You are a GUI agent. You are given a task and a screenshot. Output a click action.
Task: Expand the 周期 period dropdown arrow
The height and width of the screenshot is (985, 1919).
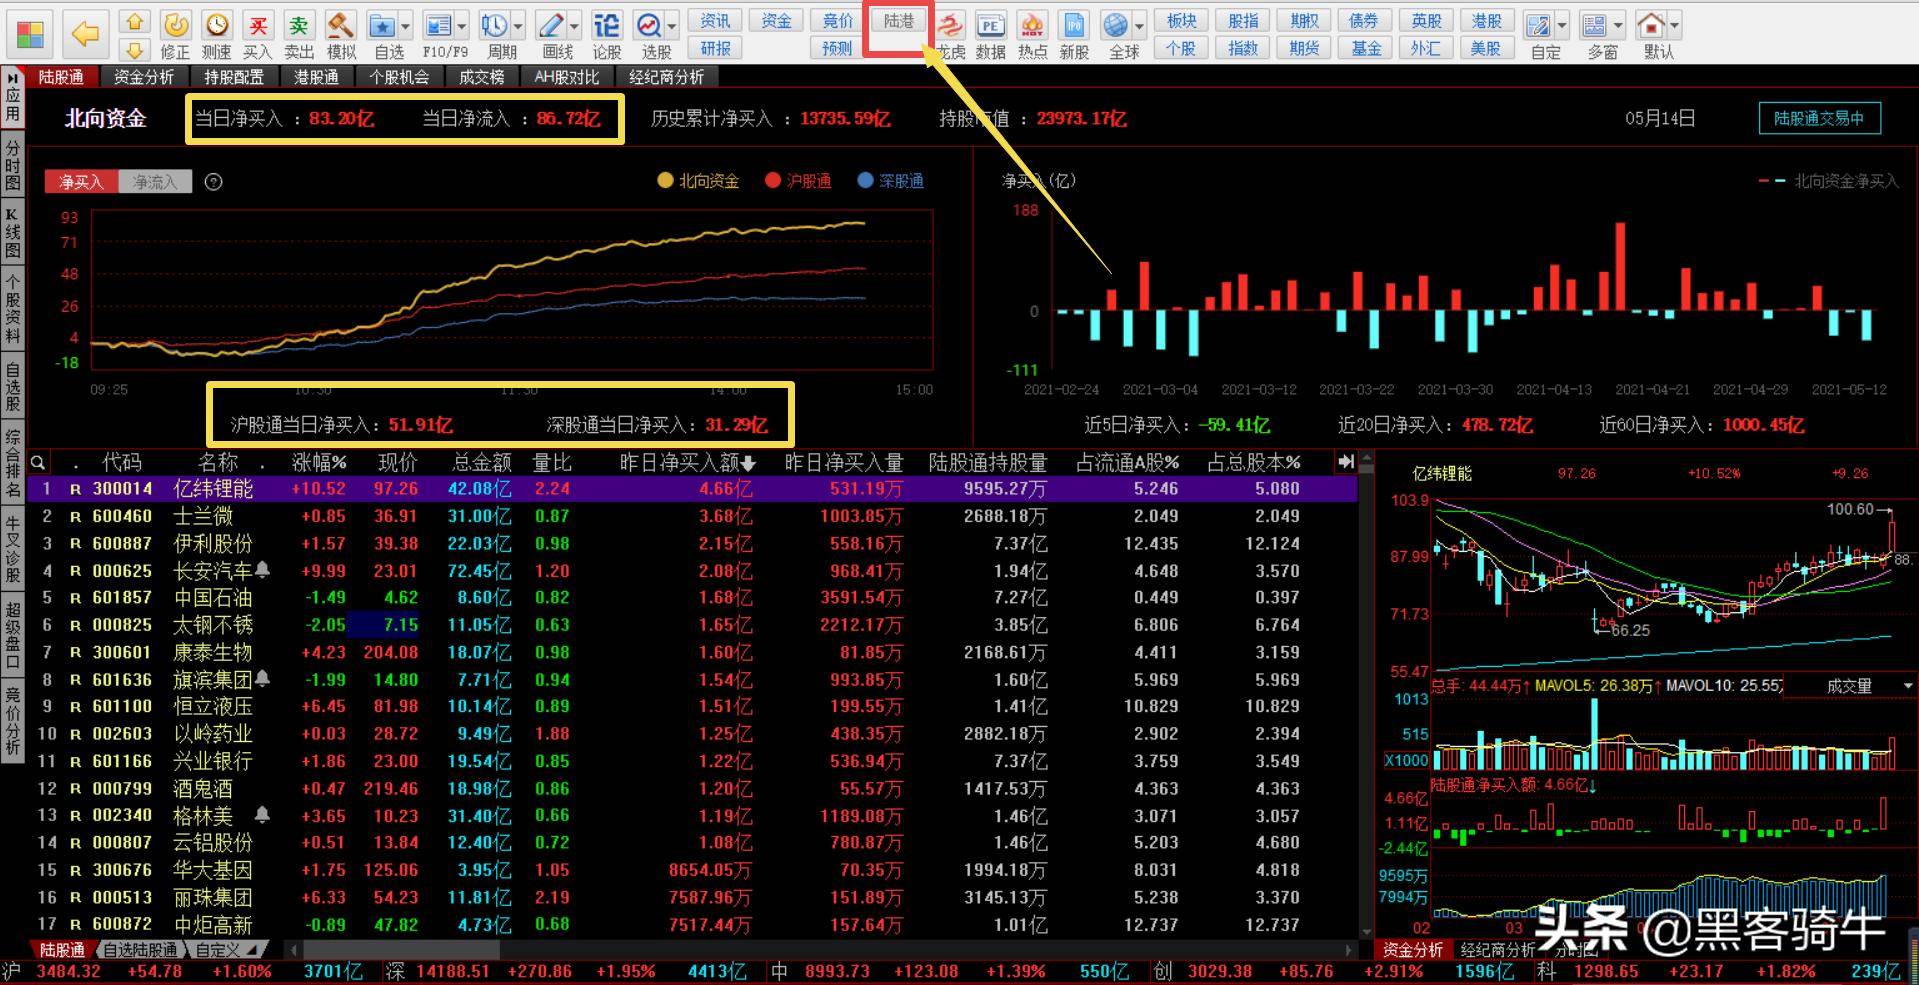[x=518, y=26]
